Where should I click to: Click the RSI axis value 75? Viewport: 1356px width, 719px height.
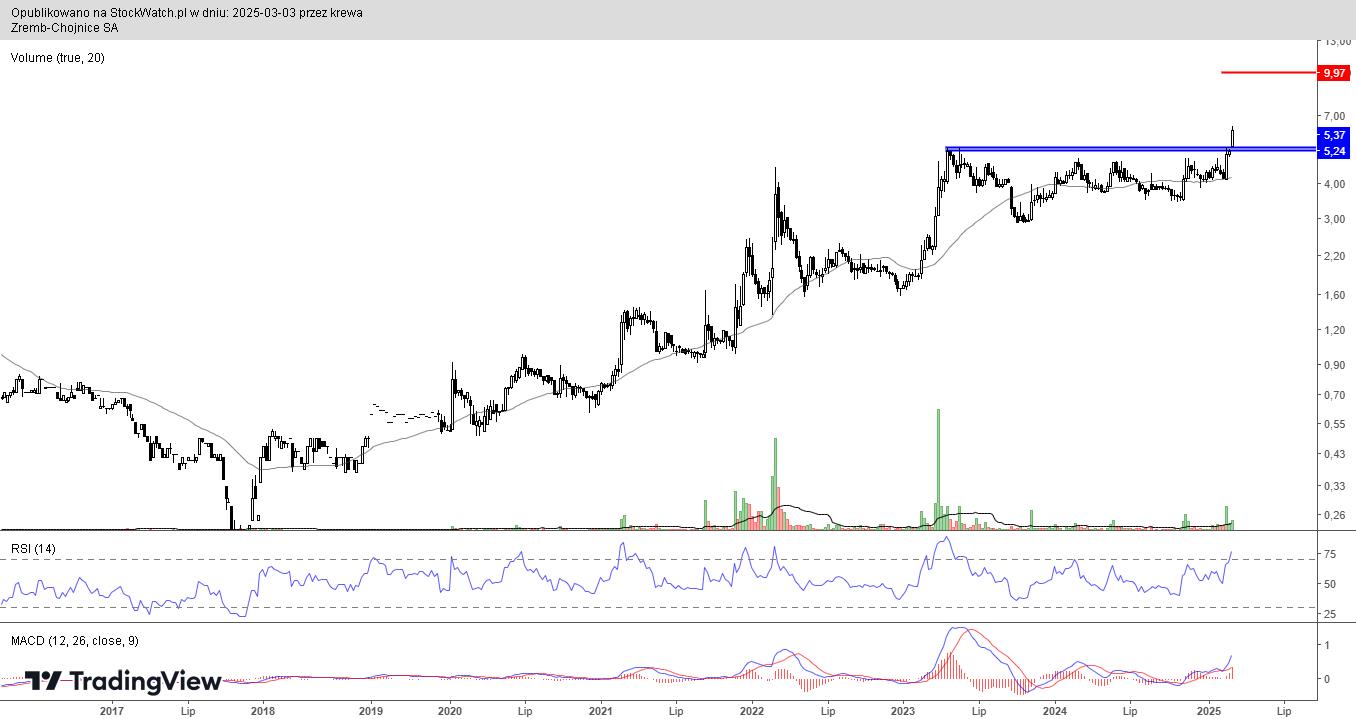1331,555
